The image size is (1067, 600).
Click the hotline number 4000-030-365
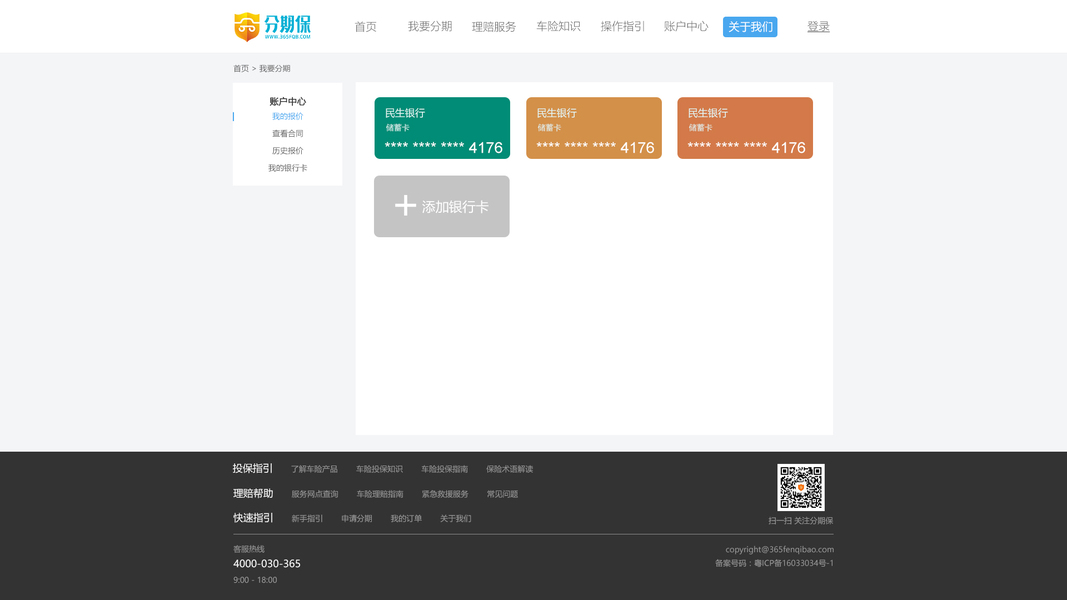coord(267,563)
